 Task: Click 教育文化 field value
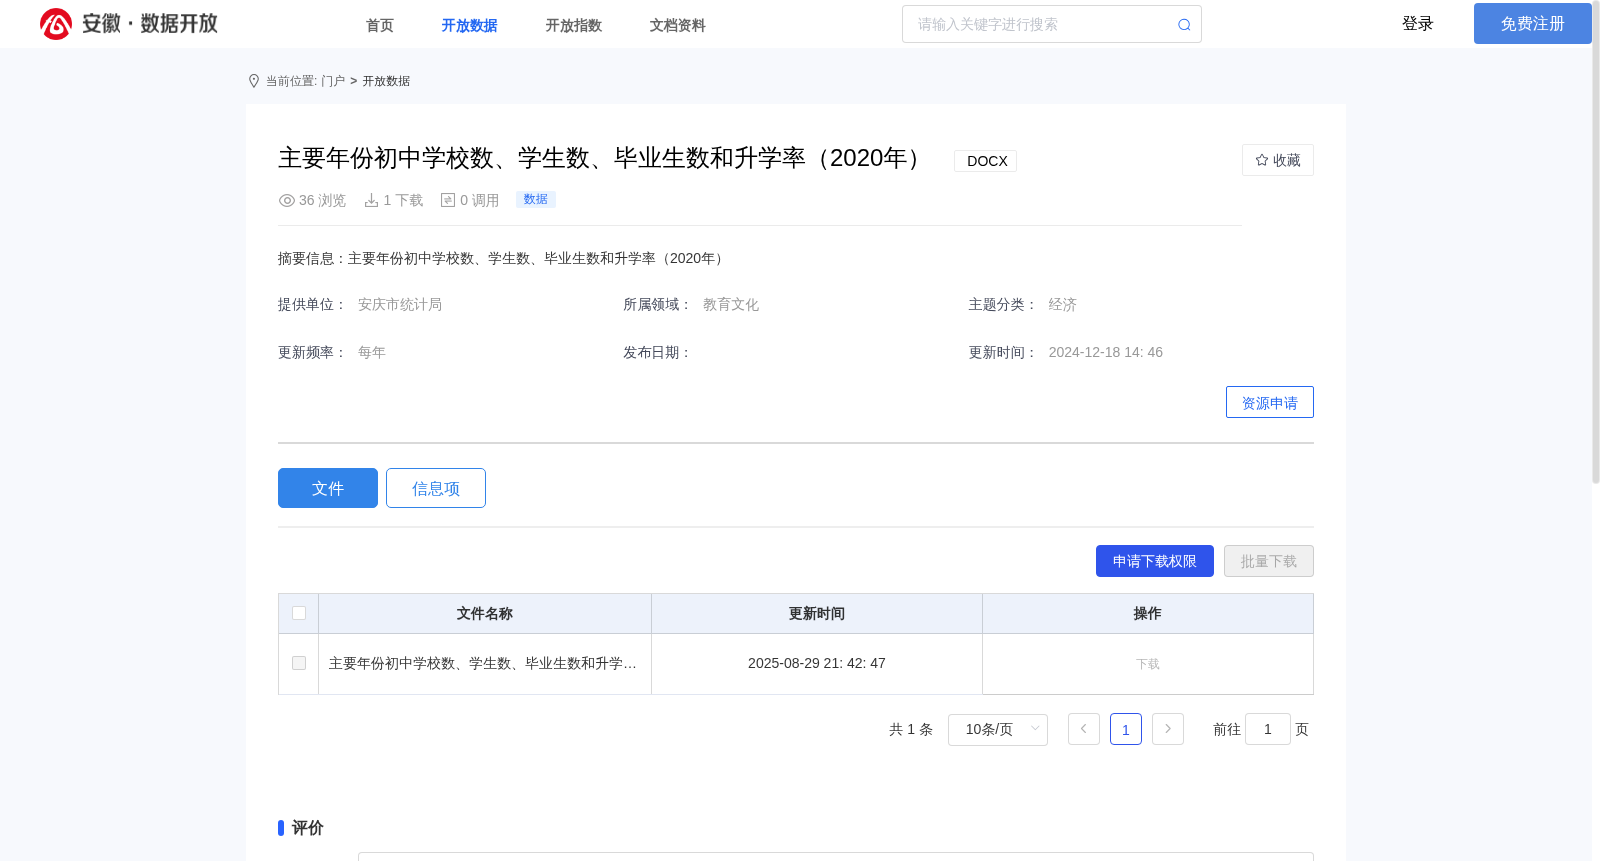click(731, 304)
